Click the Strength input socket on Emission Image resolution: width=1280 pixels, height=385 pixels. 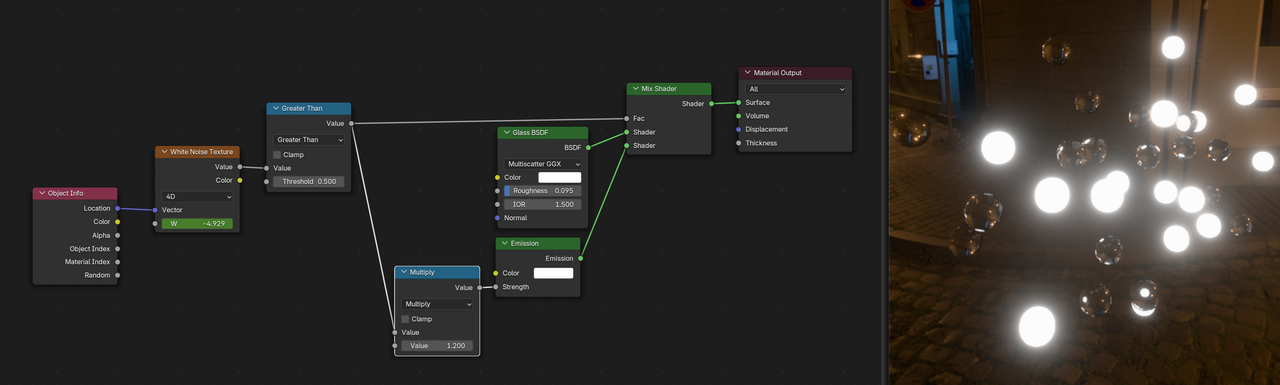click(496, 287)
